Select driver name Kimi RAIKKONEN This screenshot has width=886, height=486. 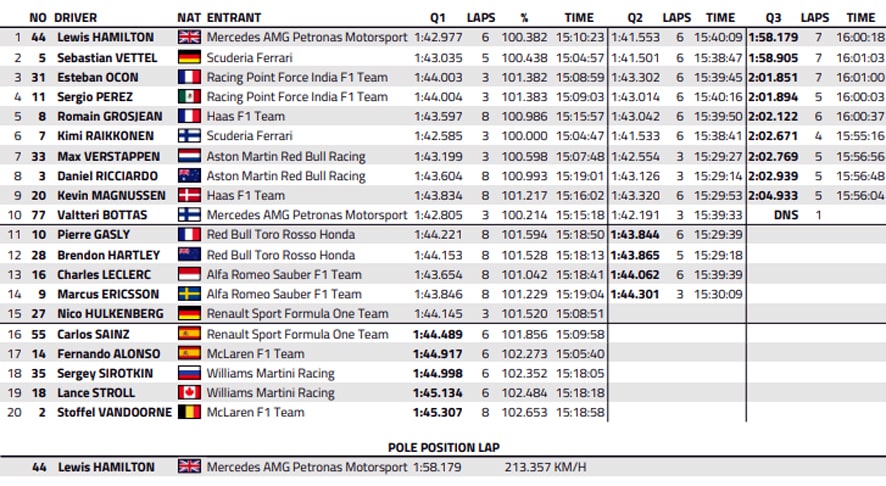coord(105,136)
